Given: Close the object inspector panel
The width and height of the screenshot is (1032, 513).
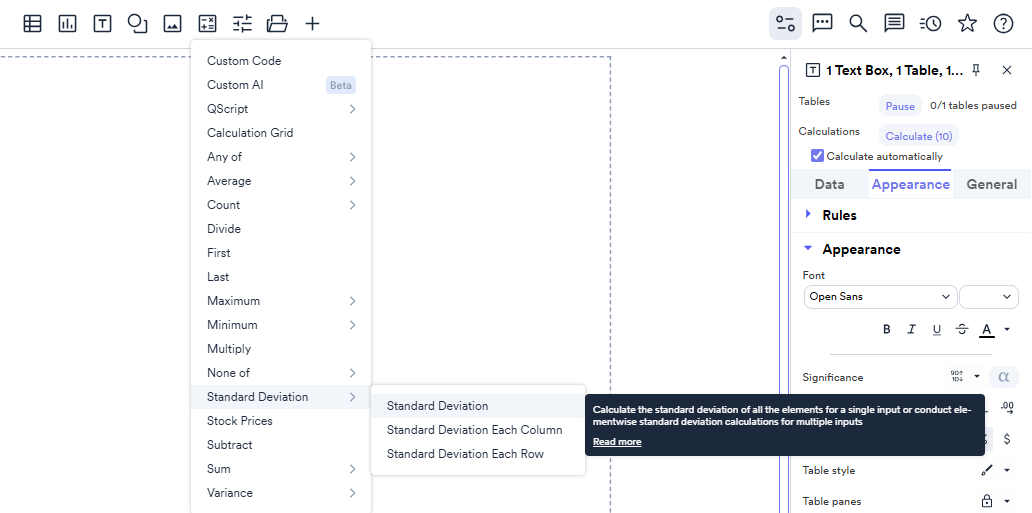Looking at the screenshot, I should (1006, 70).
